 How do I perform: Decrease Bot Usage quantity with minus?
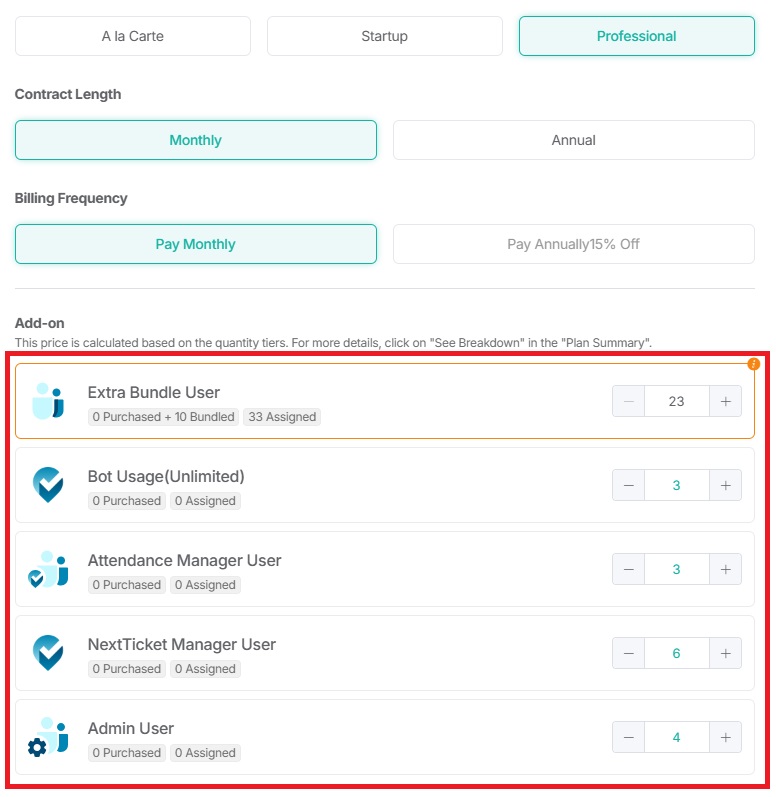click(x=629, y=485)
